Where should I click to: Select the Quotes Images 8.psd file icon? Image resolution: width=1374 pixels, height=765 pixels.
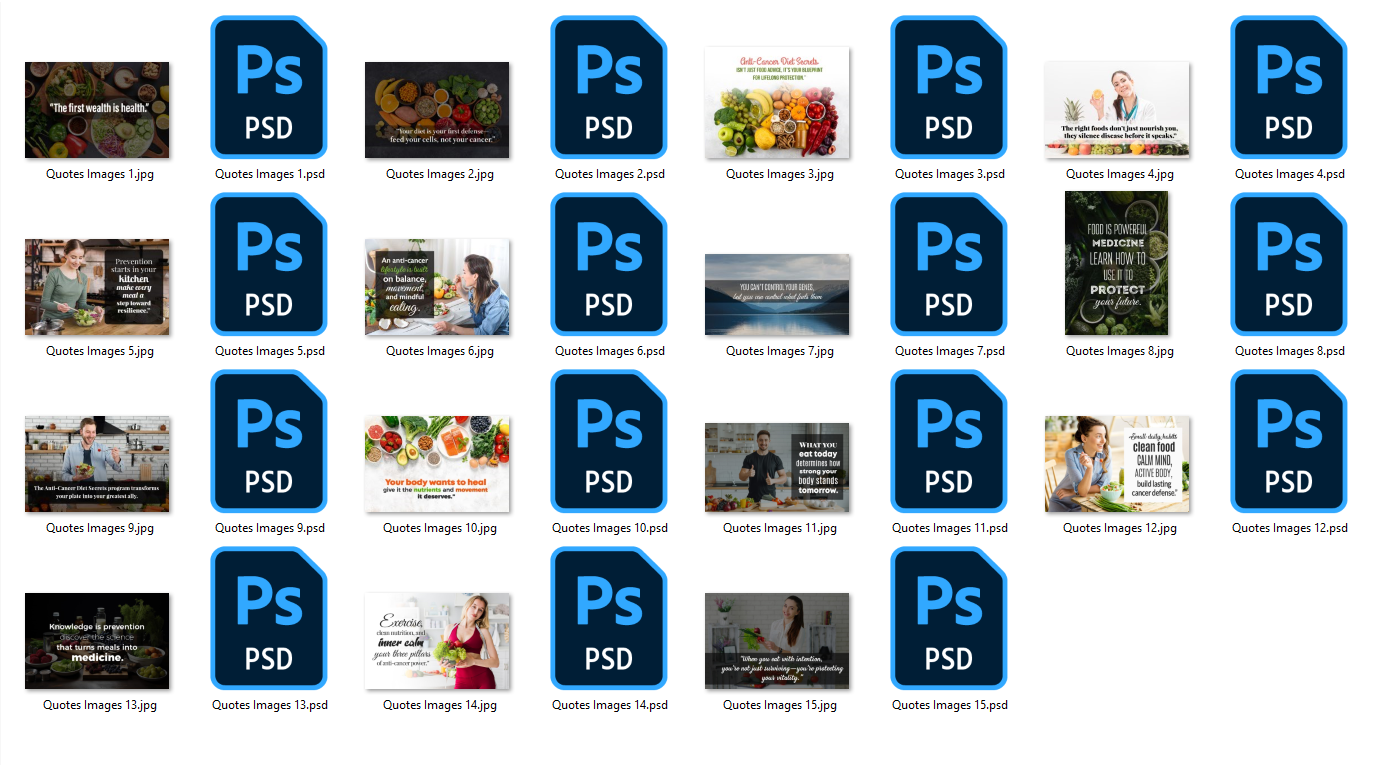click(1289, 264)
